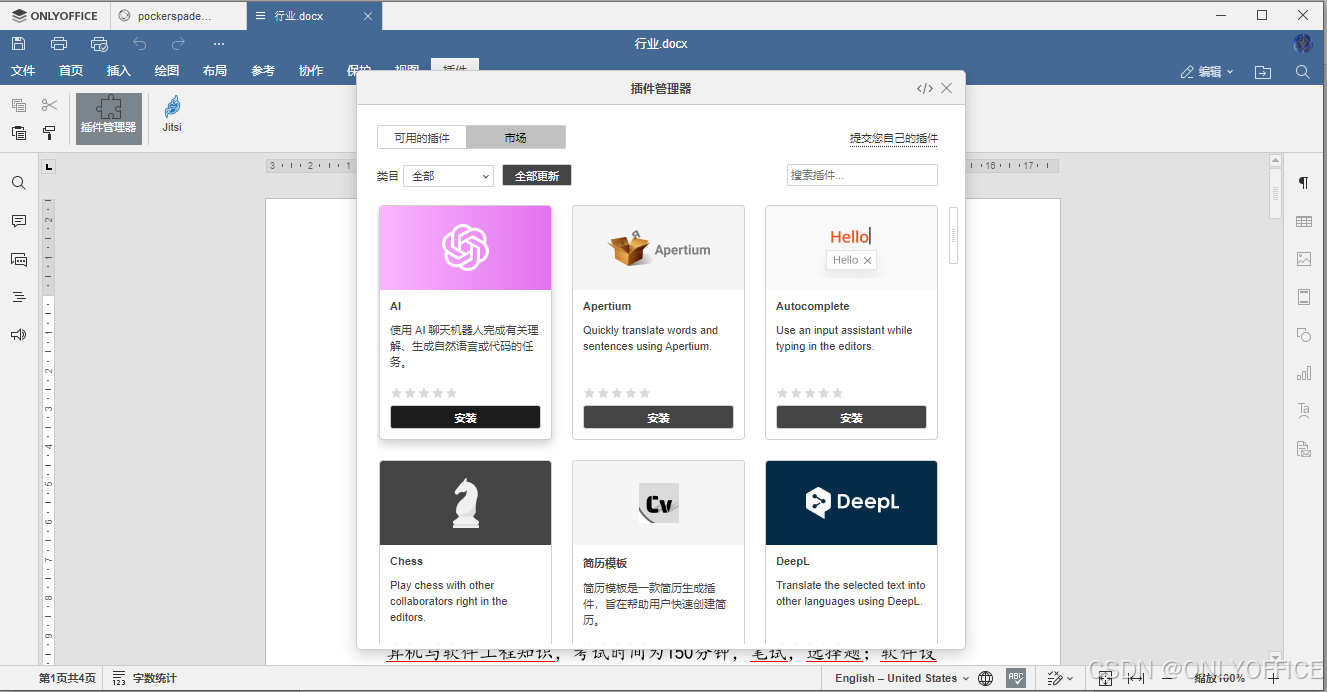
Task: Open Header and Footer settings in right sidebar
Action: coord(1304,297)
